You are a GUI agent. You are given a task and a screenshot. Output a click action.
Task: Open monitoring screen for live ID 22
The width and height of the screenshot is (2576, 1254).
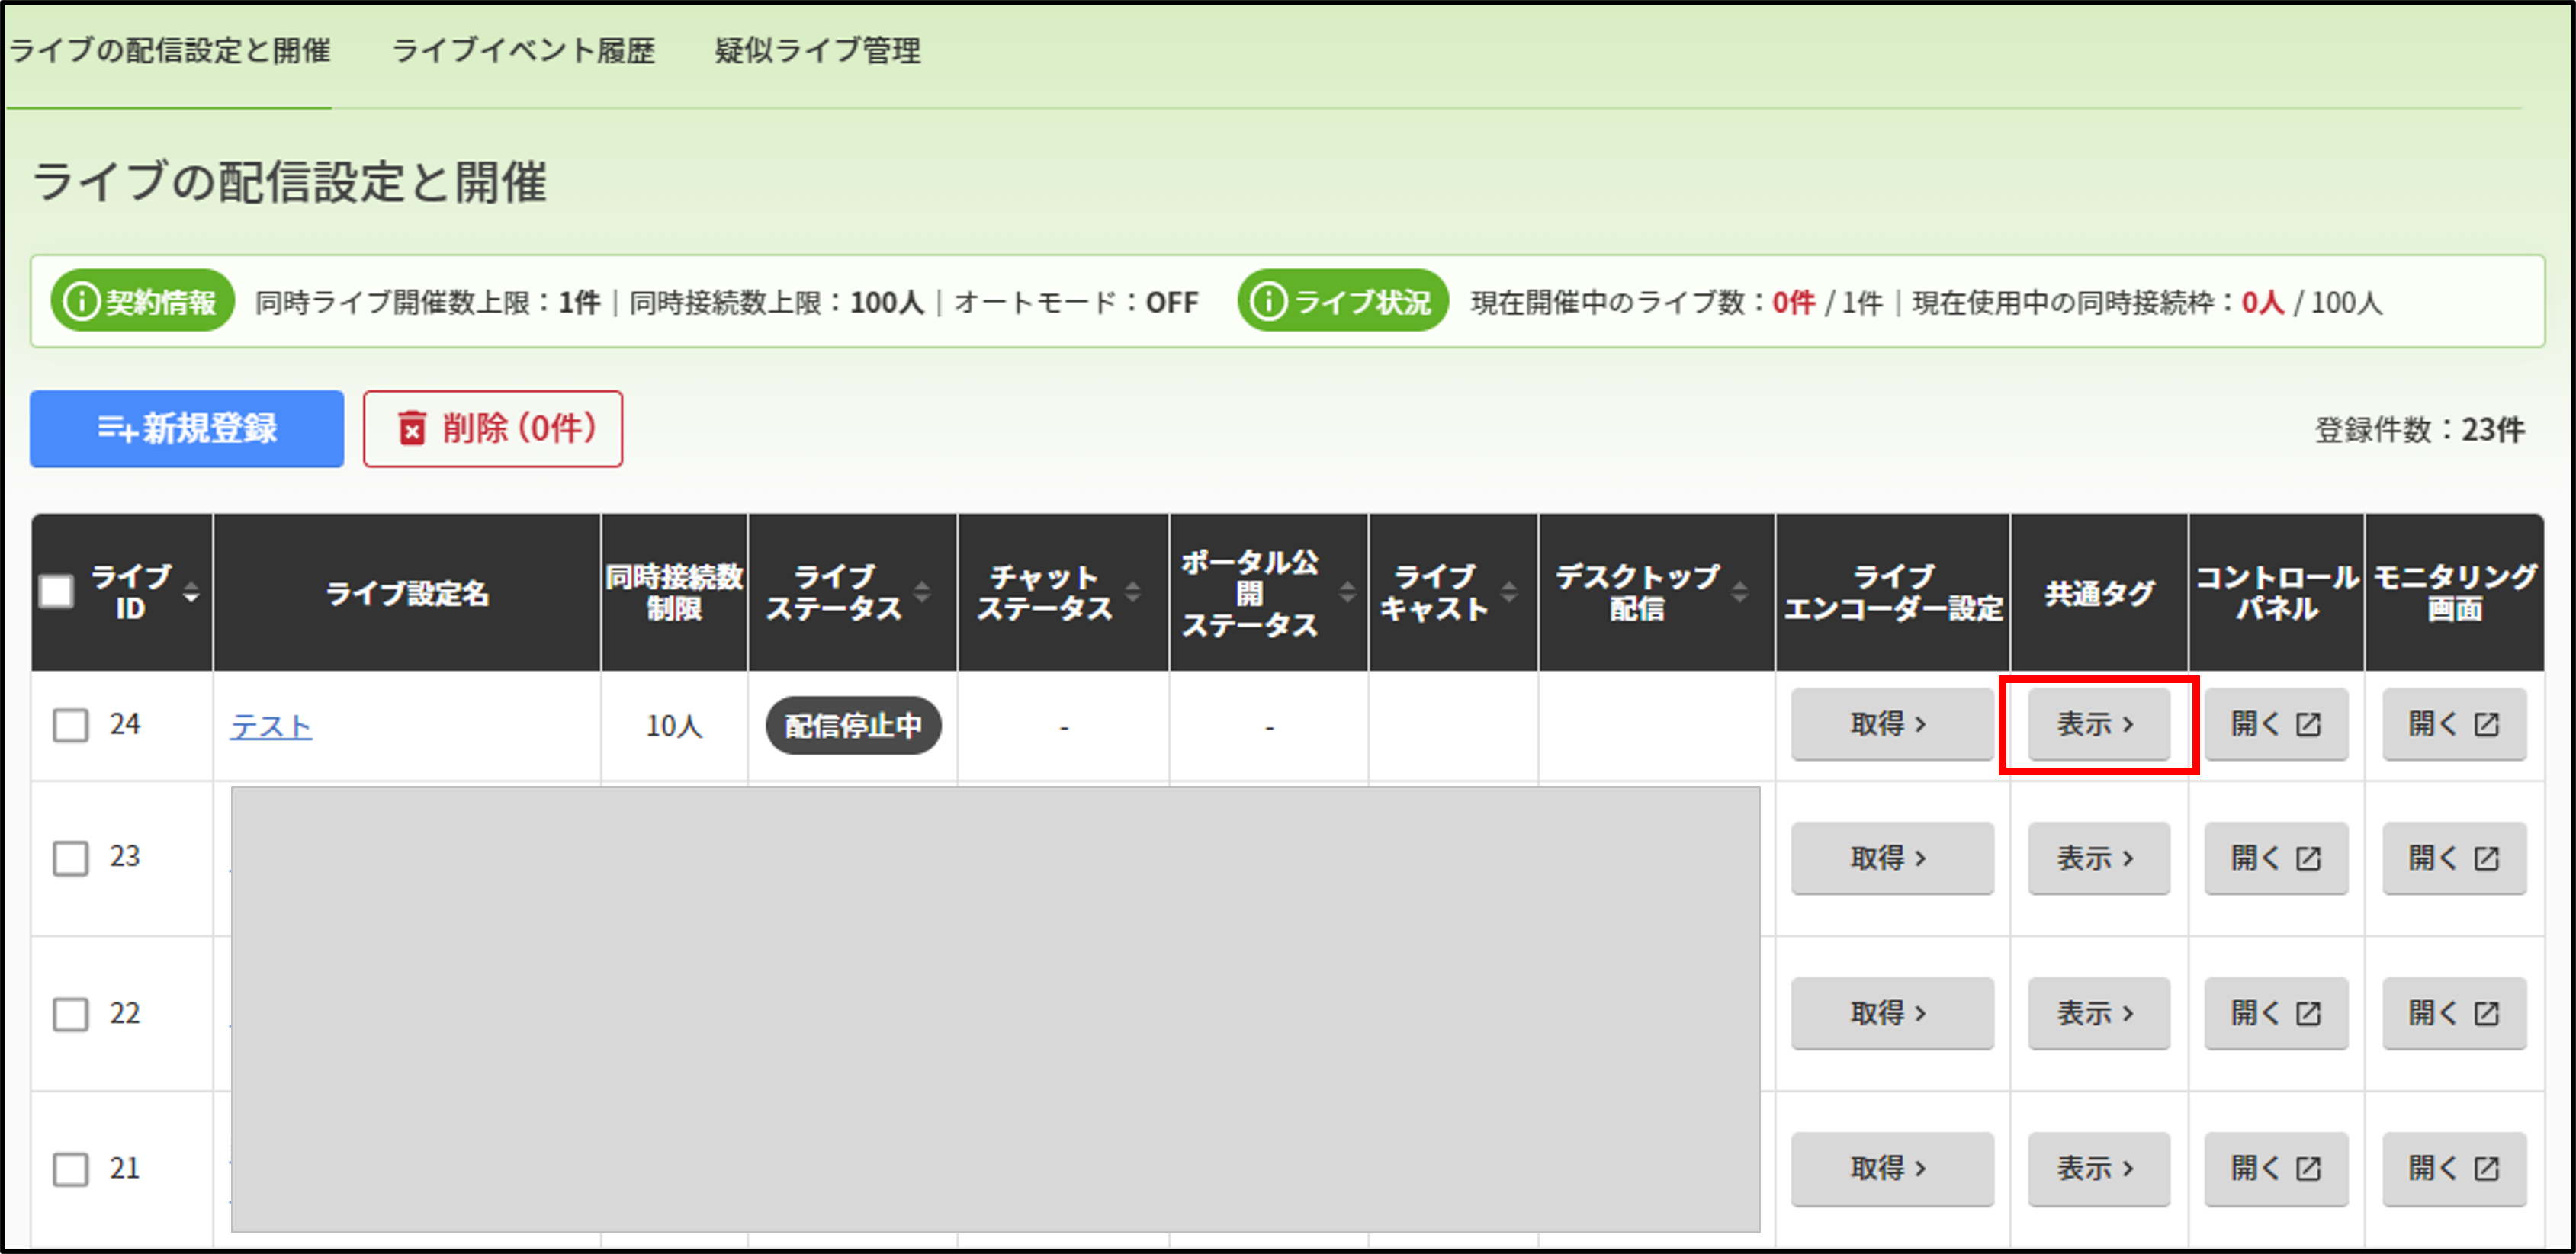click(2454, 1014)
